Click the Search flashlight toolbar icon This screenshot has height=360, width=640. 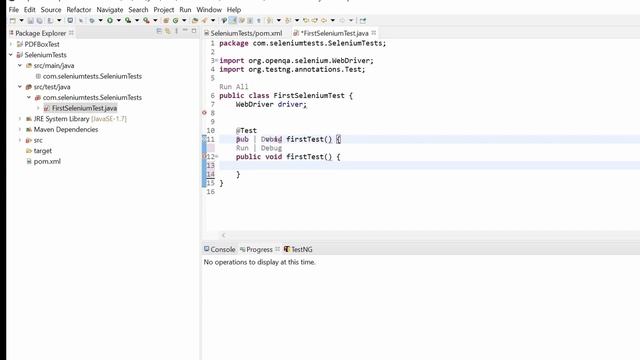tap(204, 20)
